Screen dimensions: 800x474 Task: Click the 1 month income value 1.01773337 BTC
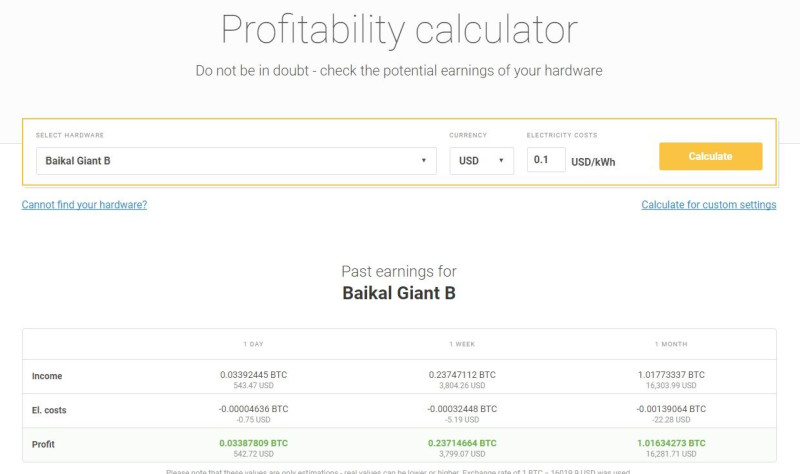coord(670,375)
